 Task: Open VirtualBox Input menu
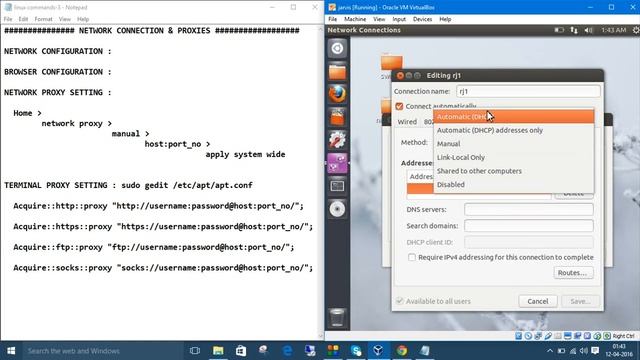pyautogui.click(x=399, y=19)
